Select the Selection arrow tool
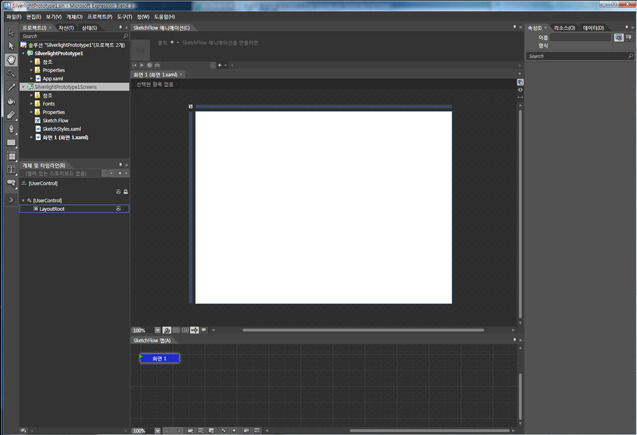Image resolution: width=637 pixels, height=435 pixels. [x=11, y=32]
